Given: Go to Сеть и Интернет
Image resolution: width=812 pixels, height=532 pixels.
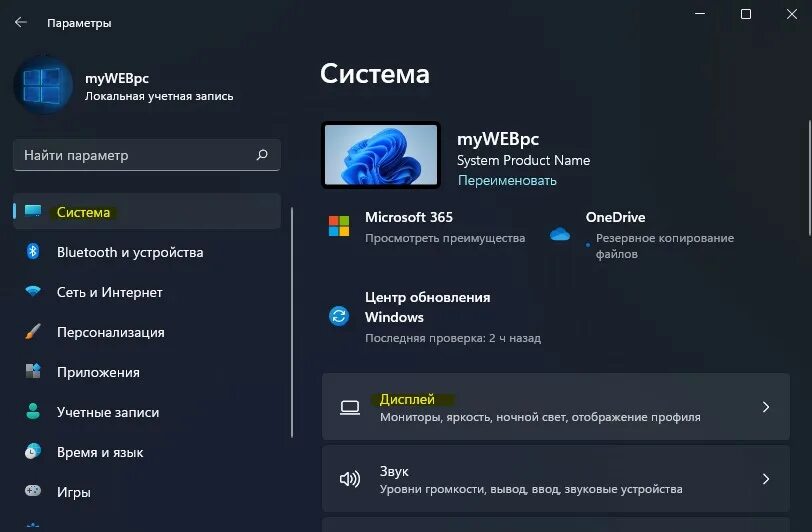Looking at the screenshot, I should click(147, 292).
